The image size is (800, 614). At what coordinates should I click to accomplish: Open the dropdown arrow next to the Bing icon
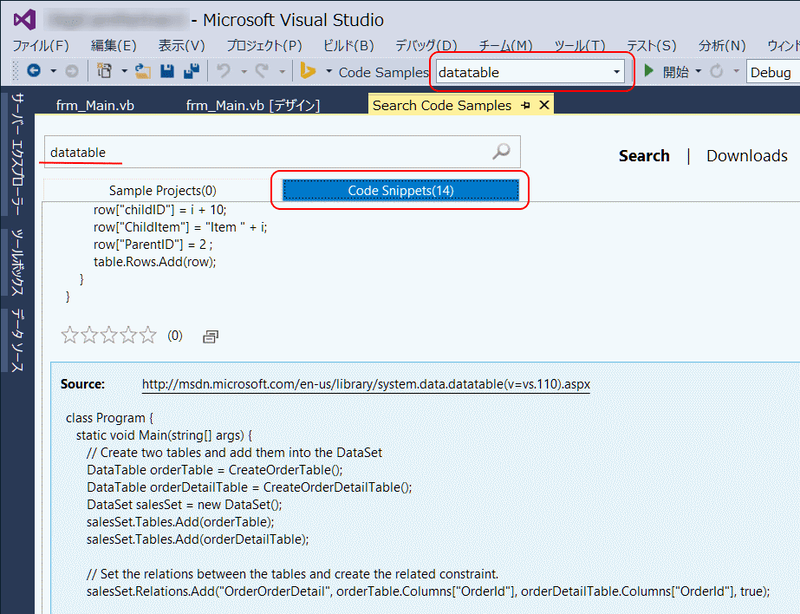[x=329, y=71]
